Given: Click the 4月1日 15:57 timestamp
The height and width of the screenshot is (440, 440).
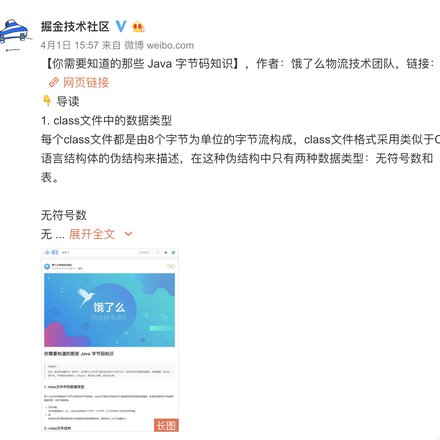Looking at the screenshot, I should click(69, 45).
